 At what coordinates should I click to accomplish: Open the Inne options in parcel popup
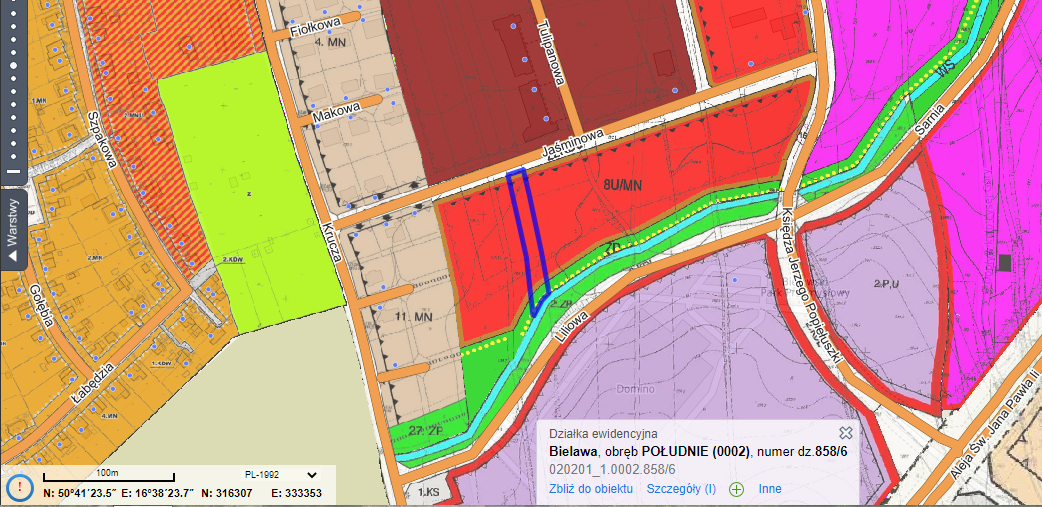click(769, 489)
